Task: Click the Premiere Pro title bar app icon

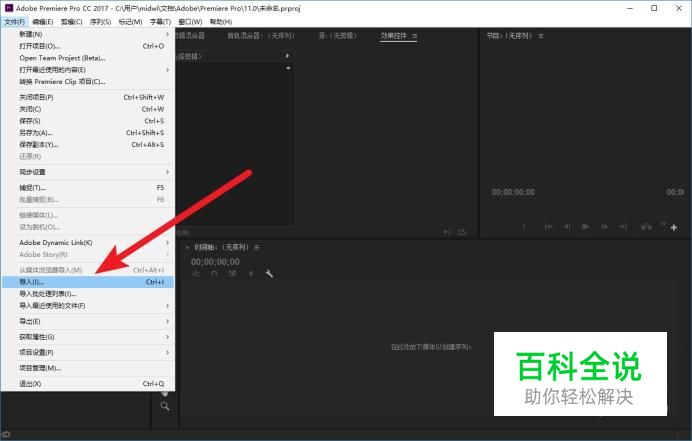Action: click(9, 8)
